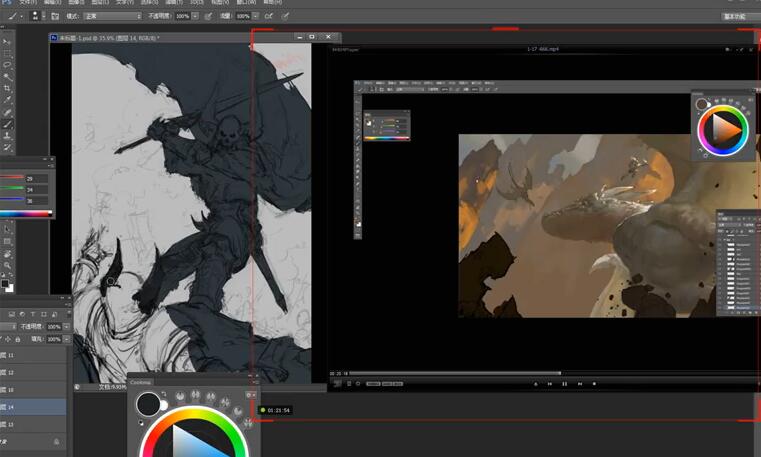Click the green channel slider in Color panel
761x457 pixels.
12,189
